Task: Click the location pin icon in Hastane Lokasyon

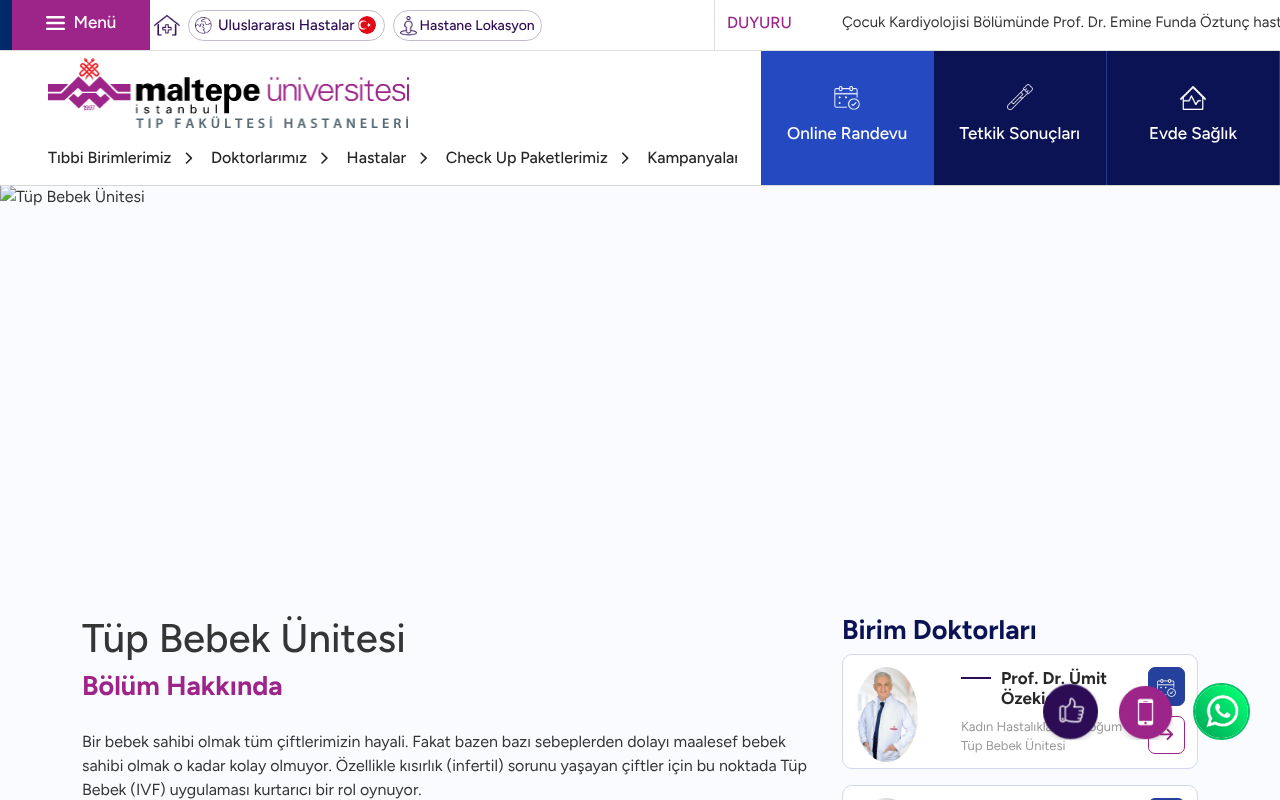Action: coord(408,25)
